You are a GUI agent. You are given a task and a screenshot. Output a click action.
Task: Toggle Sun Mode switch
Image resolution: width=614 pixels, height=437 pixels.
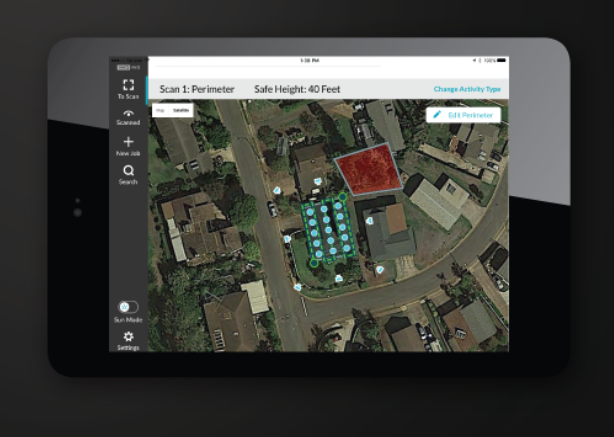point(128,307)
